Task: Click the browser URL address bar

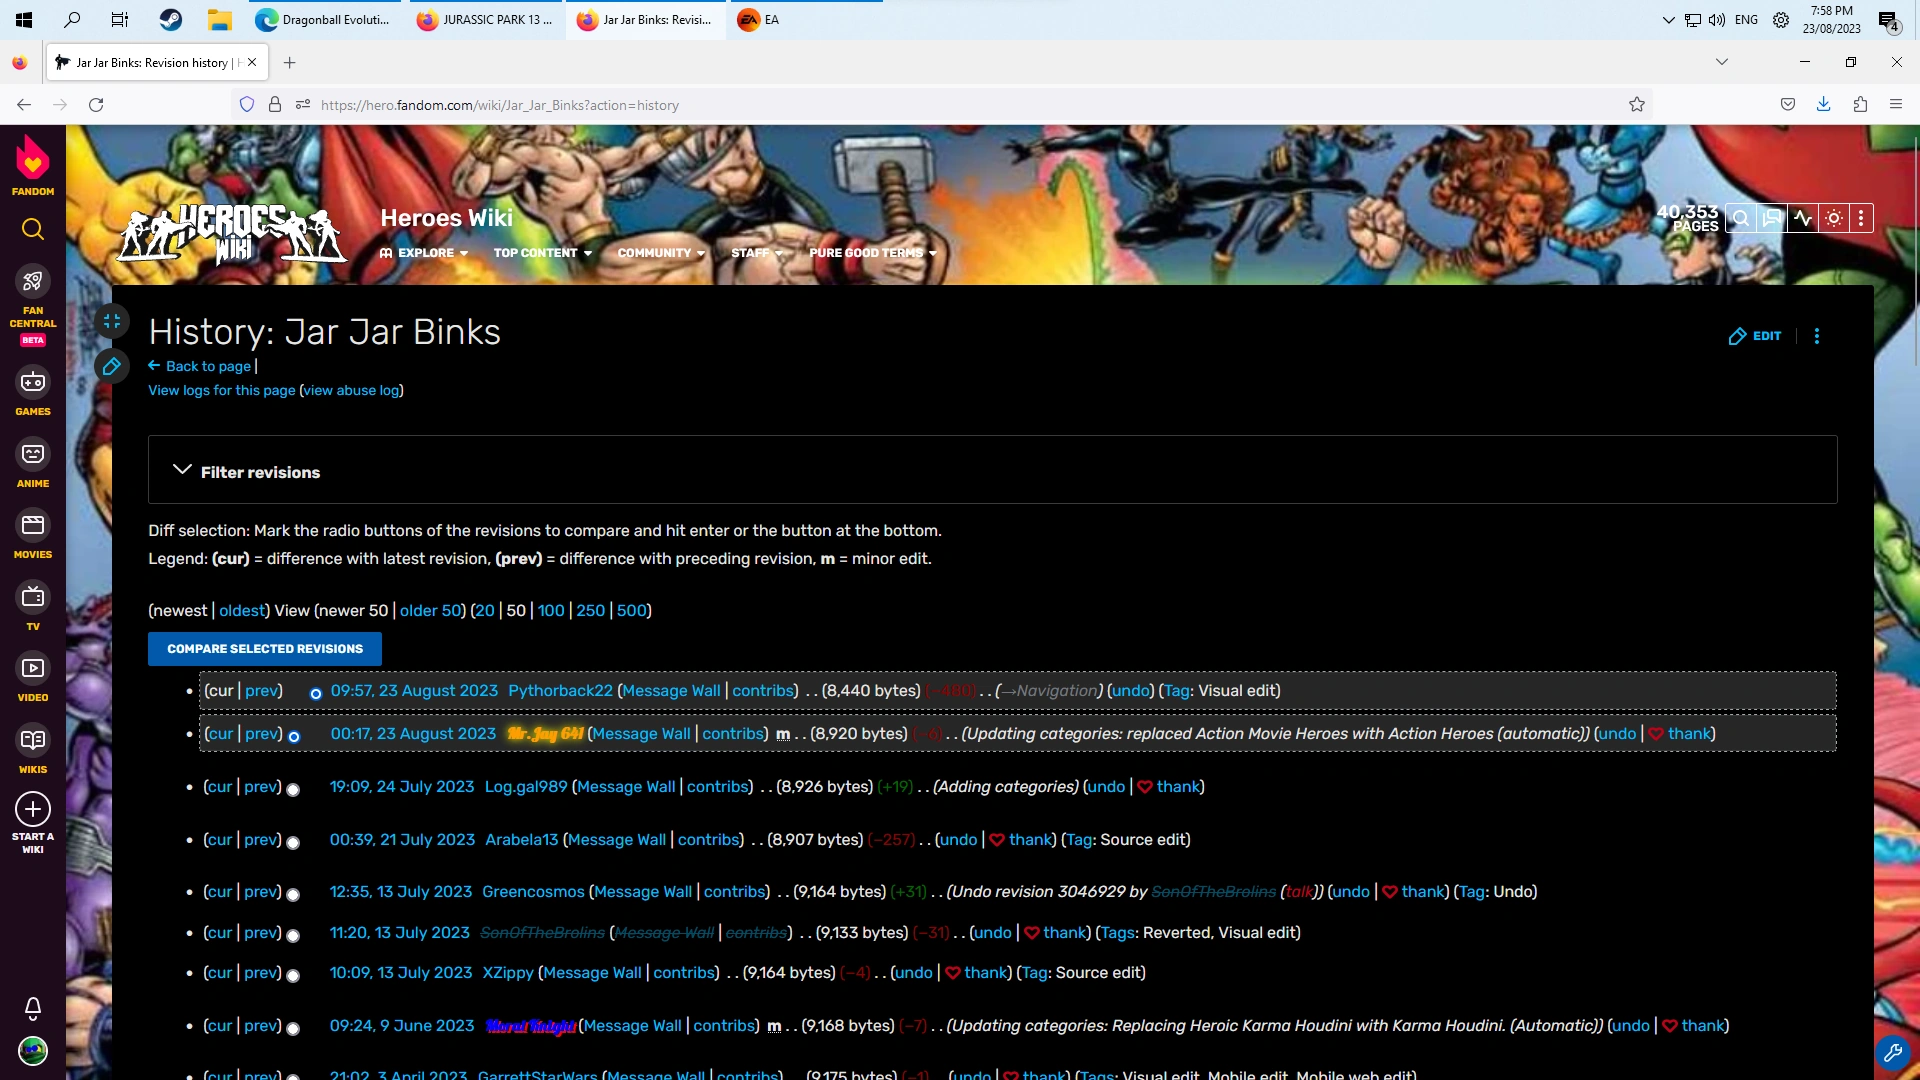Action: coord(900,105)
